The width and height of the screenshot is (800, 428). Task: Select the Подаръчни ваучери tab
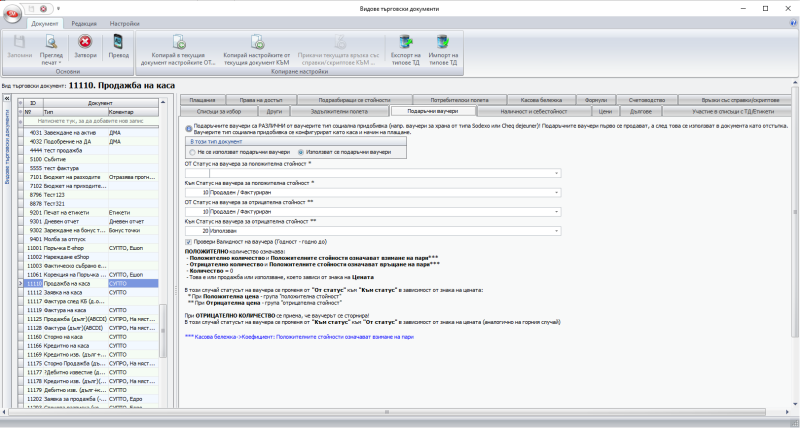pos(433,111)
